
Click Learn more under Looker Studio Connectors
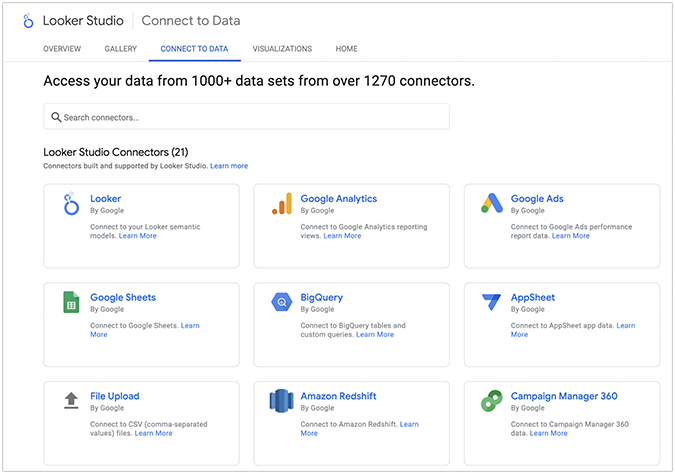[x=229, y=166]
